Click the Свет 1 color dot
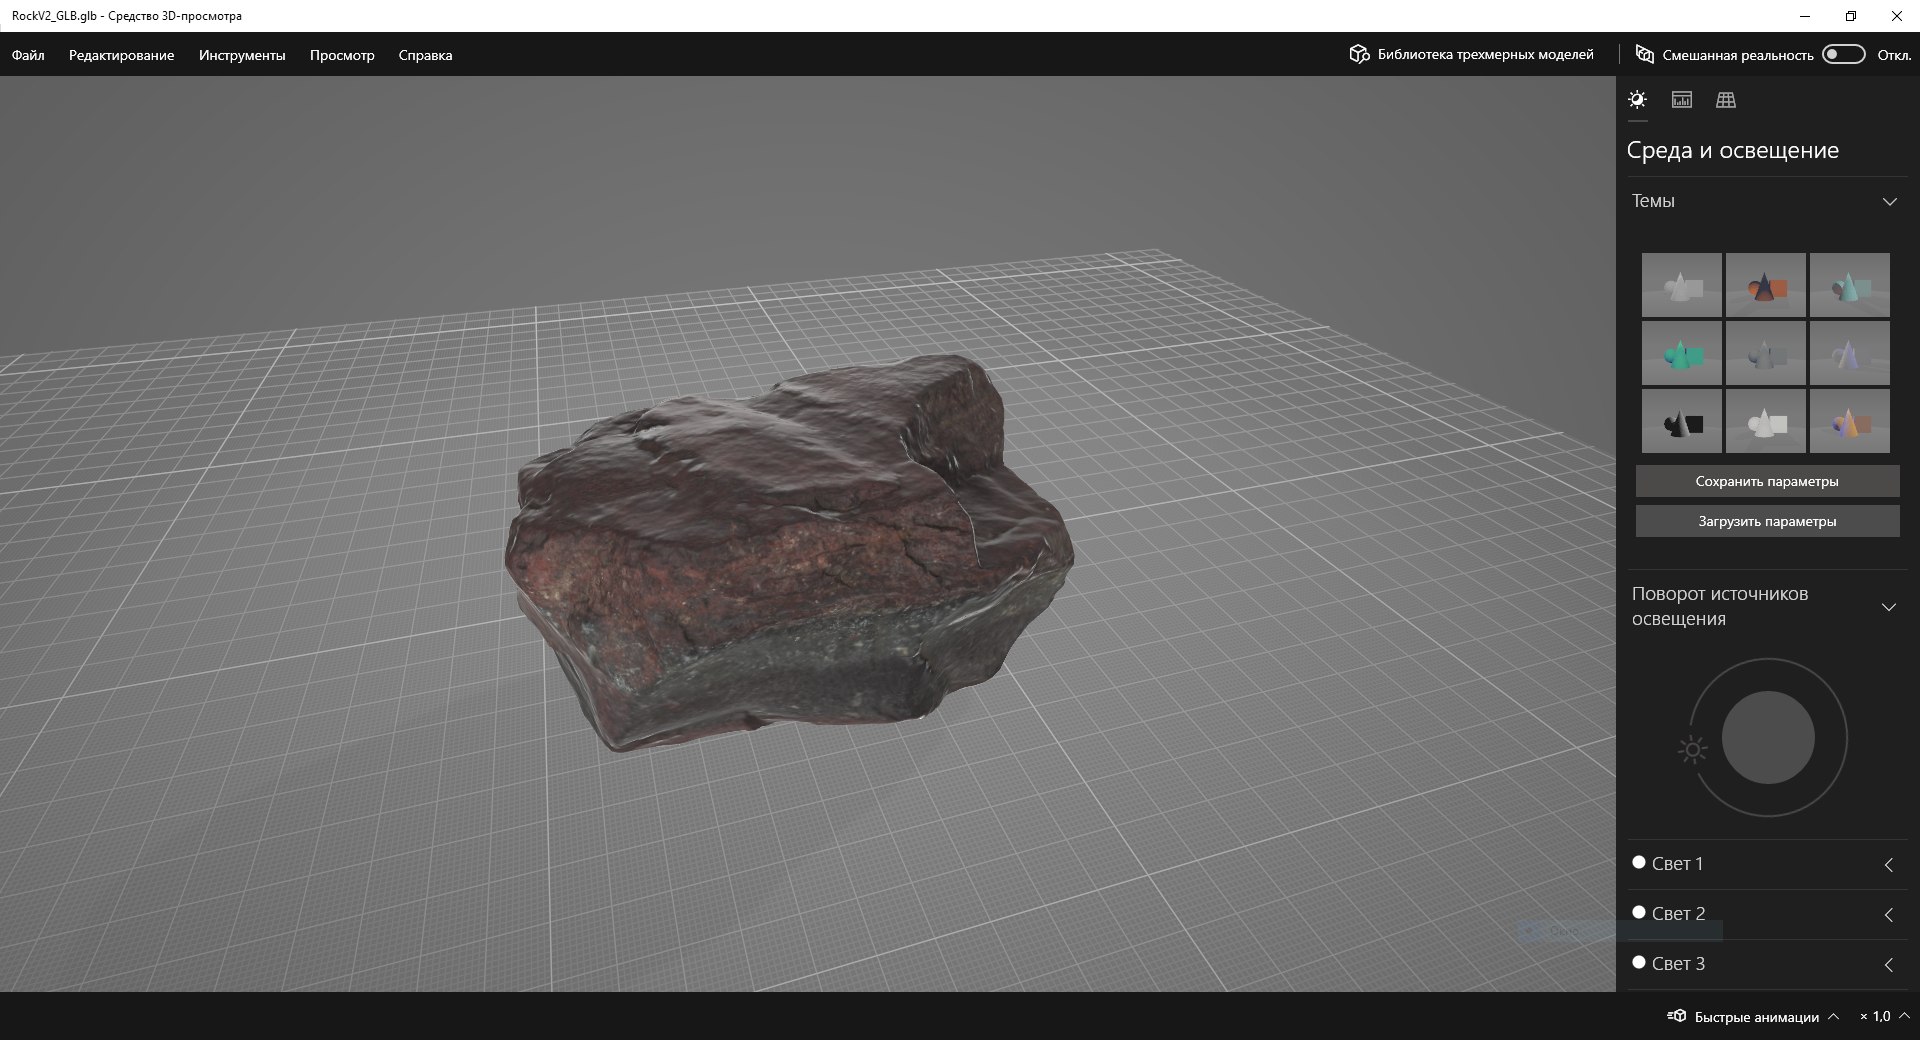 pos(1639,862)
